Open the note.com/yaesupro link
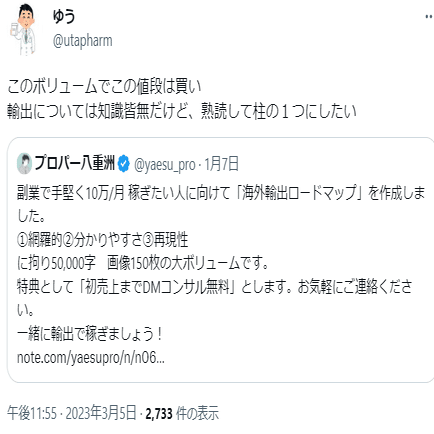 (91, 357)
